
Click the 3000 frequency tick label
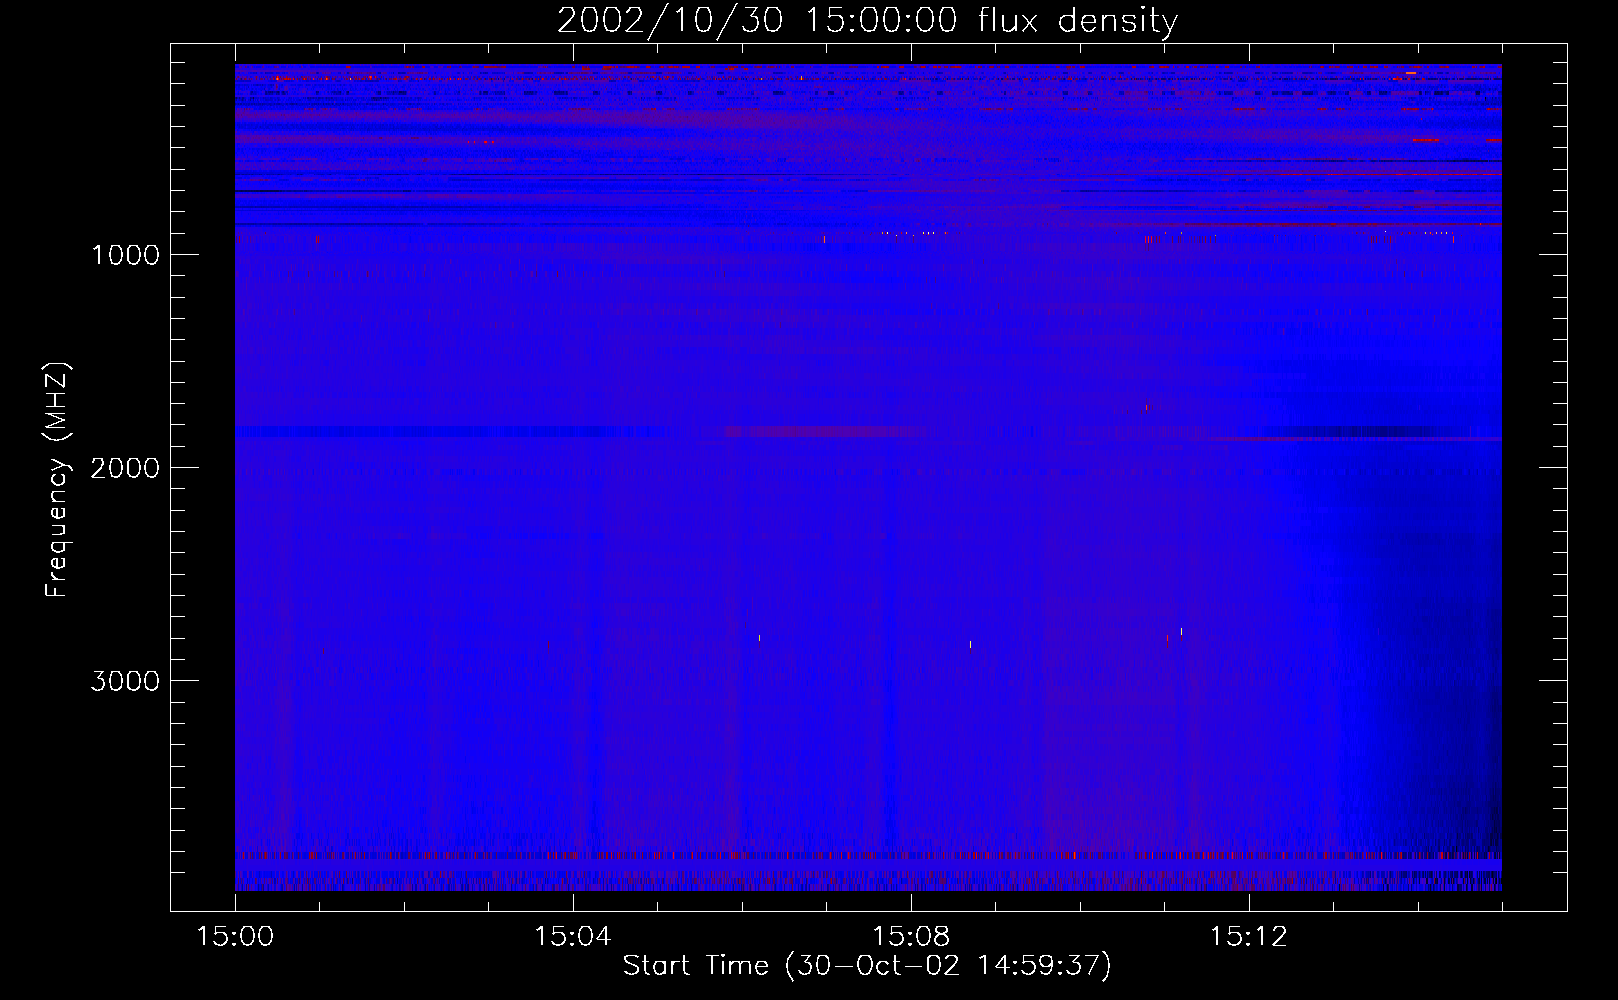pos(125,681)
